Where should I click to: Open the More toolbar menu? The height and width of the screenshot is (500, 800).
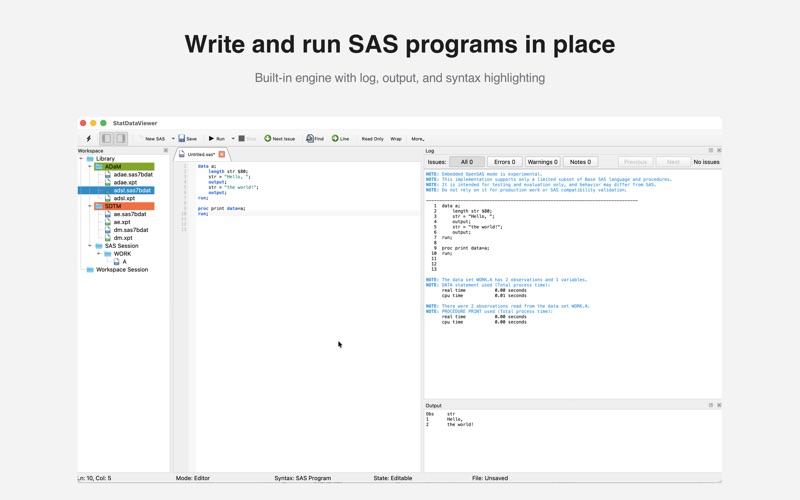click(417, 139)
